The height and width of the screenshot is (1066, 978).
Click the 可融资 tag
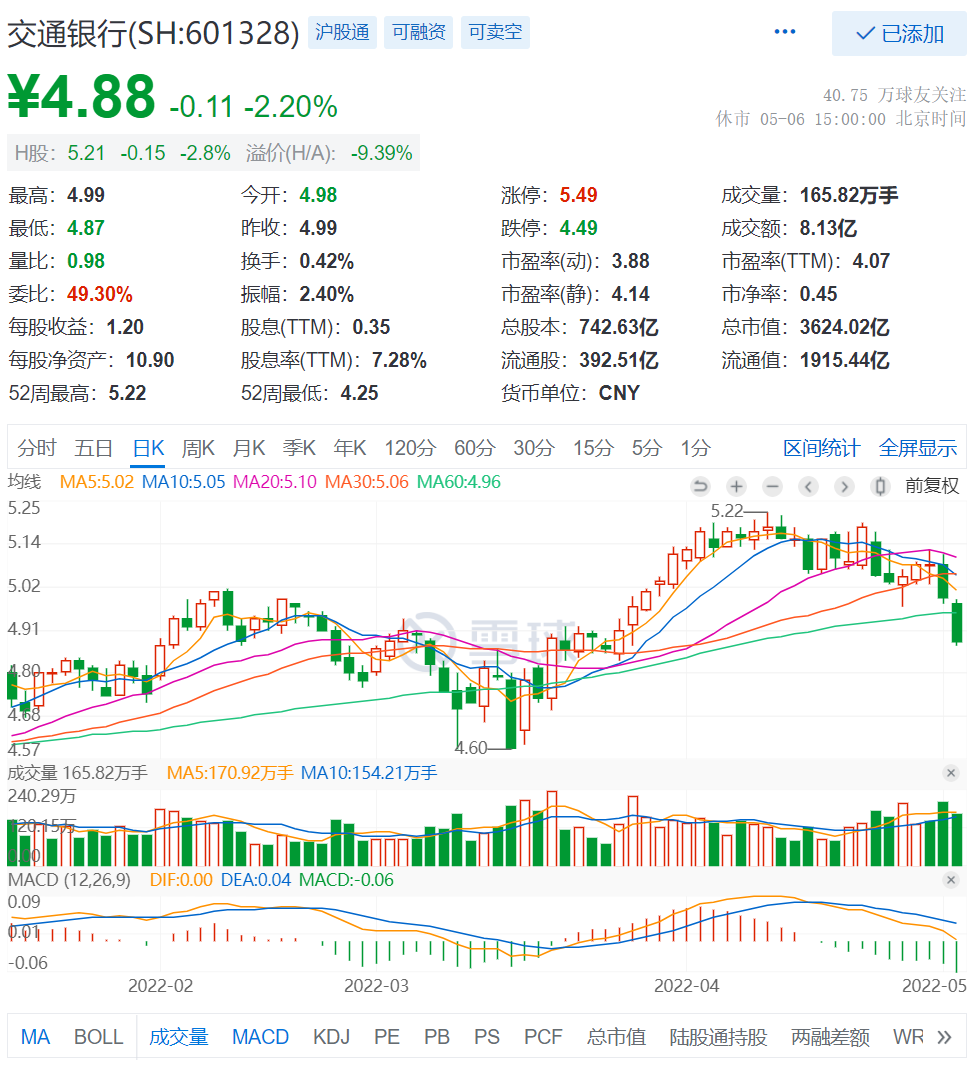tap(419, 32)
